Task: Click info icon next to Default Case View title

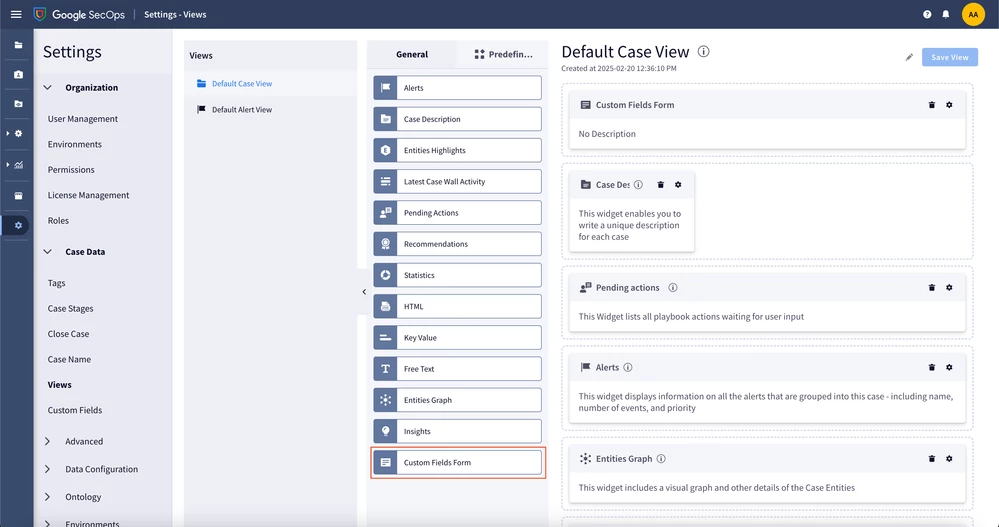Action: pos(703,52)
